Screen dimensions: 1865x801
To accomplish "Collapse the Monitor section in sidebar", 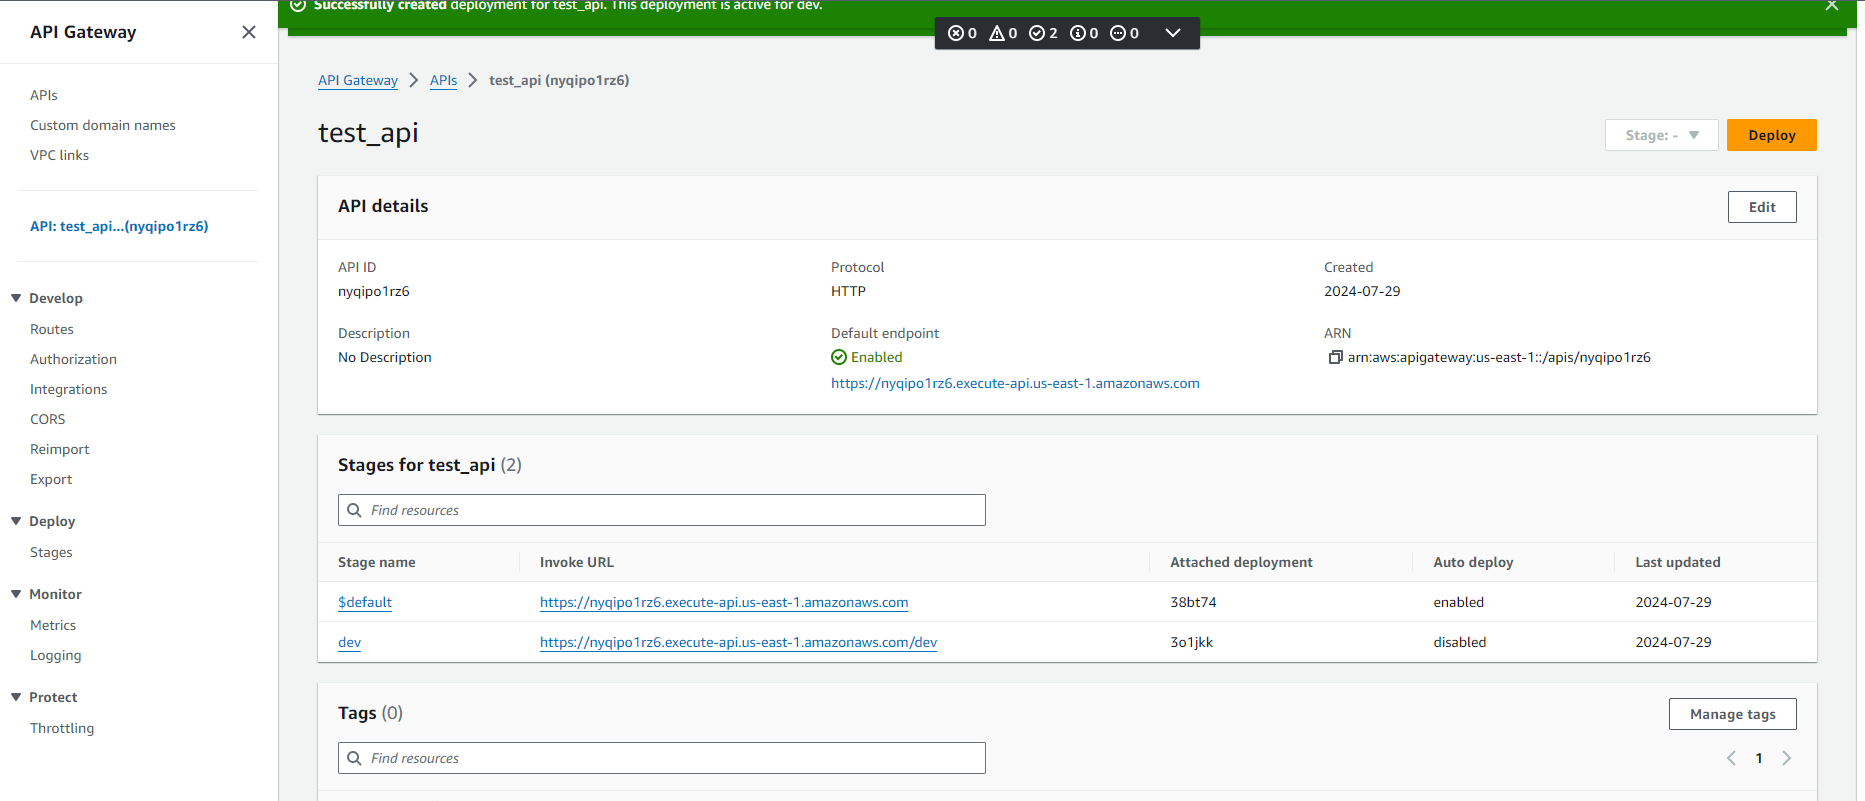I will (16, 594).
